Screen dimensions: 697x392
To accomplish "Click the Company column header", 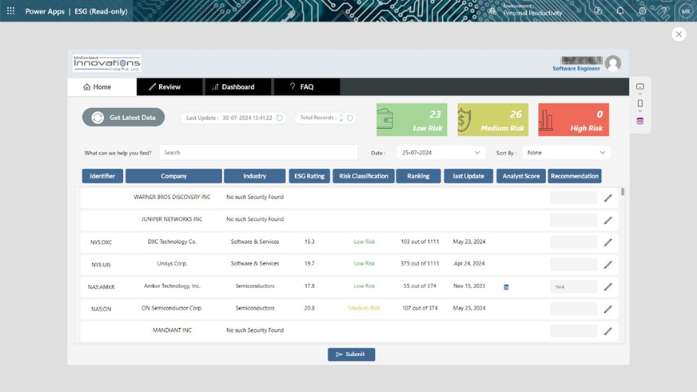I will (173, 176).
